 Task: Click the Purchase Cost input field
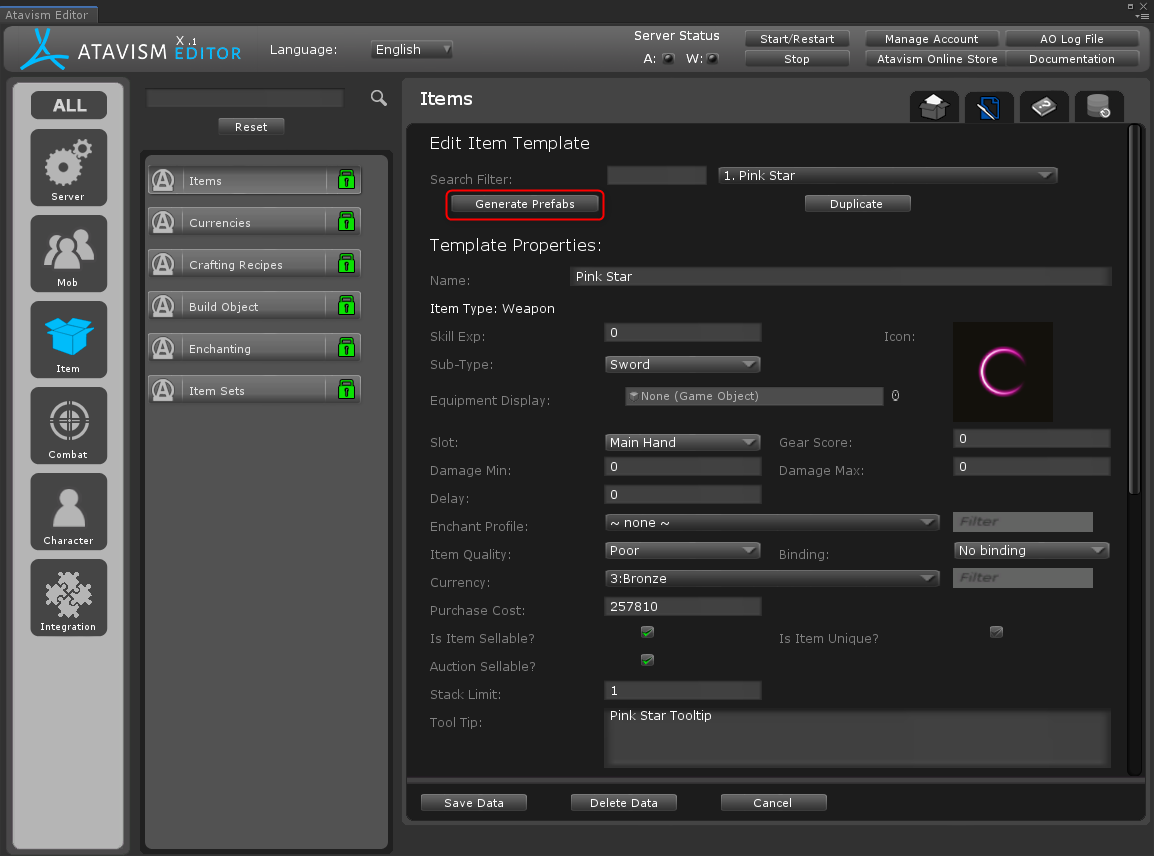click(683, 607)
